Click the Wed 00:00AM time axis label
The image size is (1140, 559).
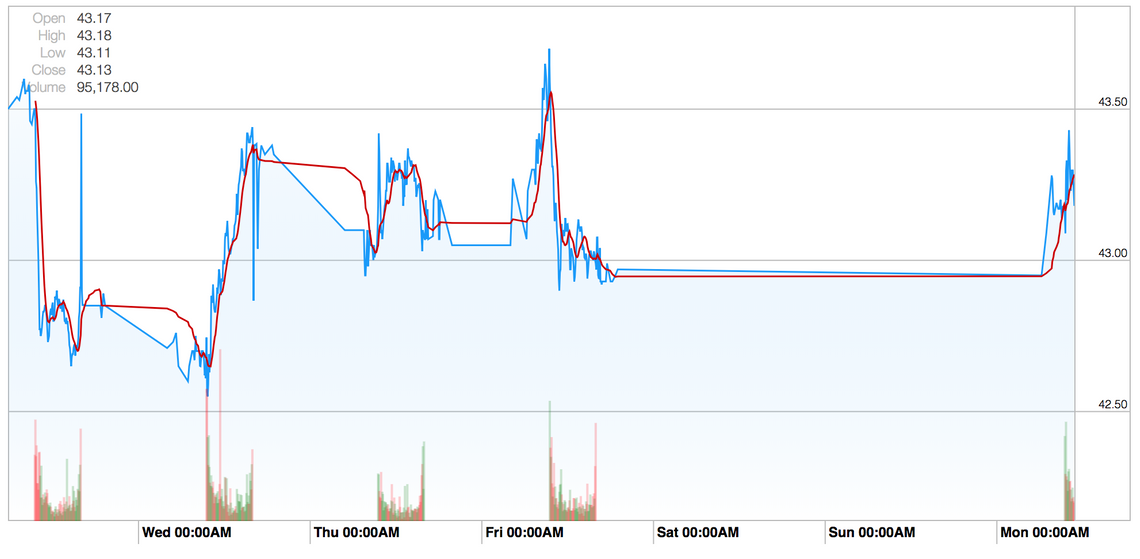click(187, 533)
